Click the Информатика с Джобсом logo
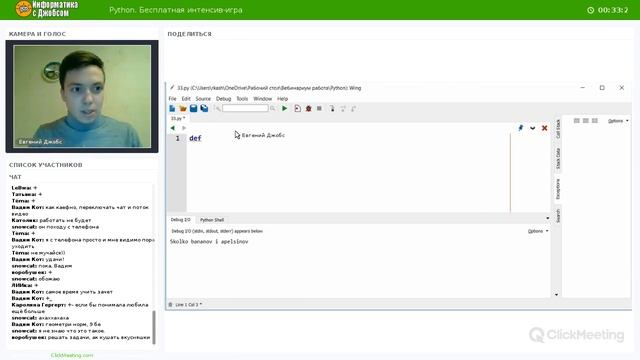Image resolution: width=640 pixels, height=360 pixels. coord(47,9)
